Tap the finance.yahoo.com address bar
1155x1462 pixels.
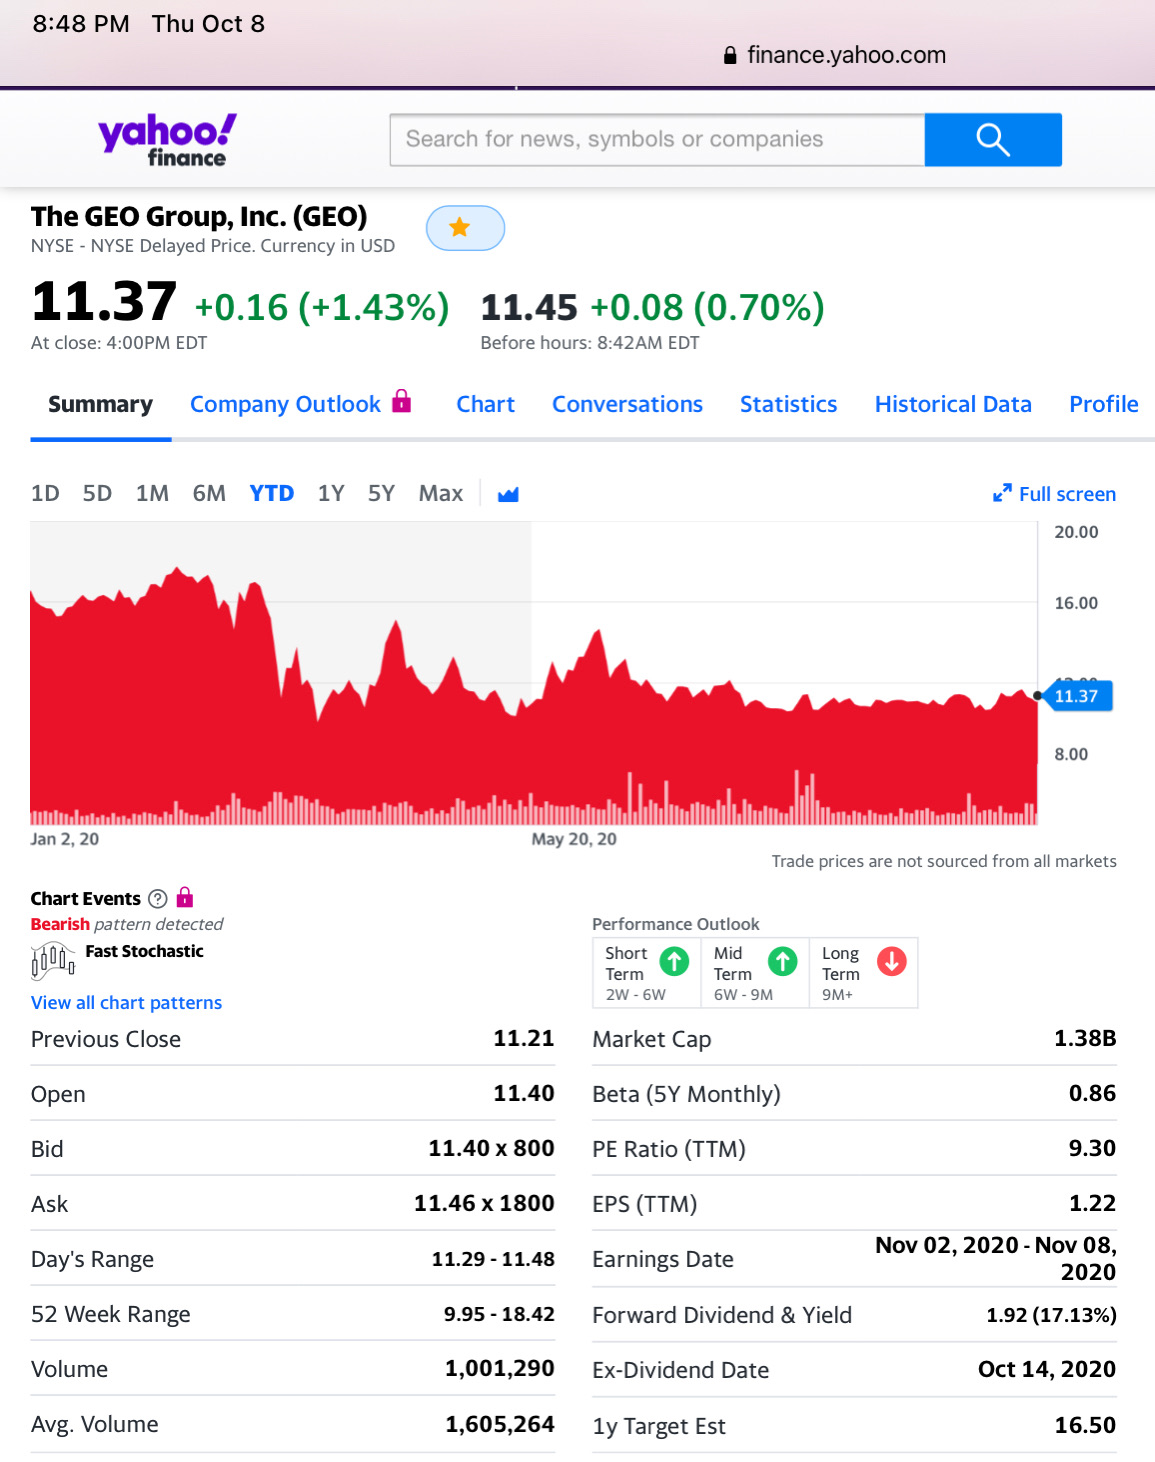(x=835, y=55)
